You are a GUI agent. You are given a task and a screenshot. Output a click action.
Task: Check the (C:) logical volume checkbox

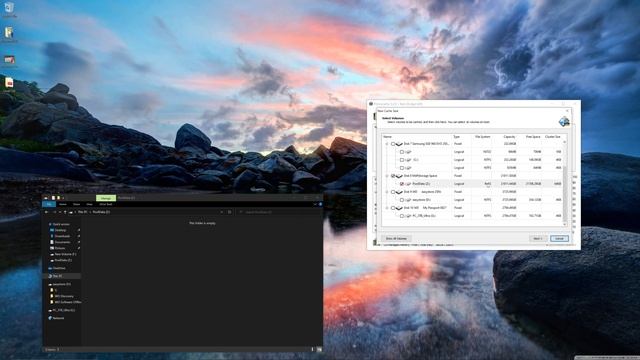[x=402, y=160]
